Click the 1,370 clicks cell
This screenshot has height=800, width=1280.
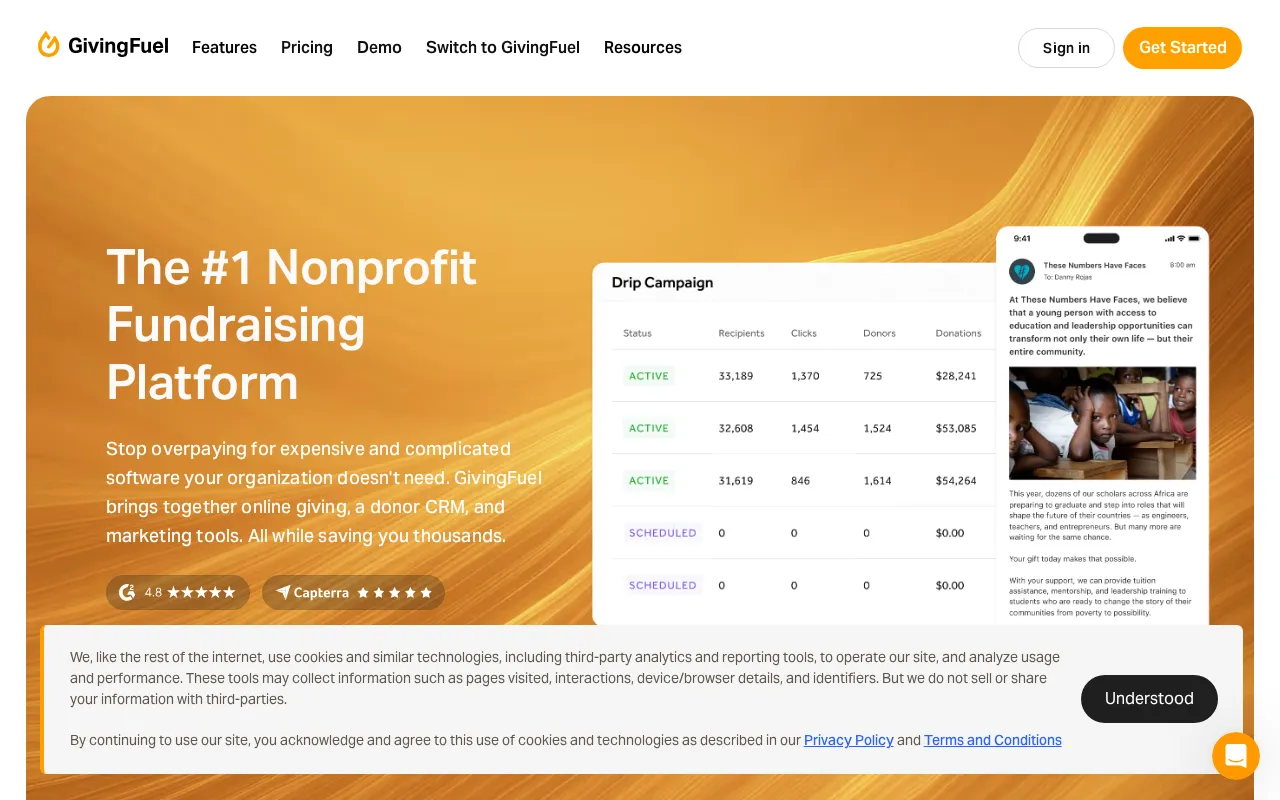(x=805, y=376)
